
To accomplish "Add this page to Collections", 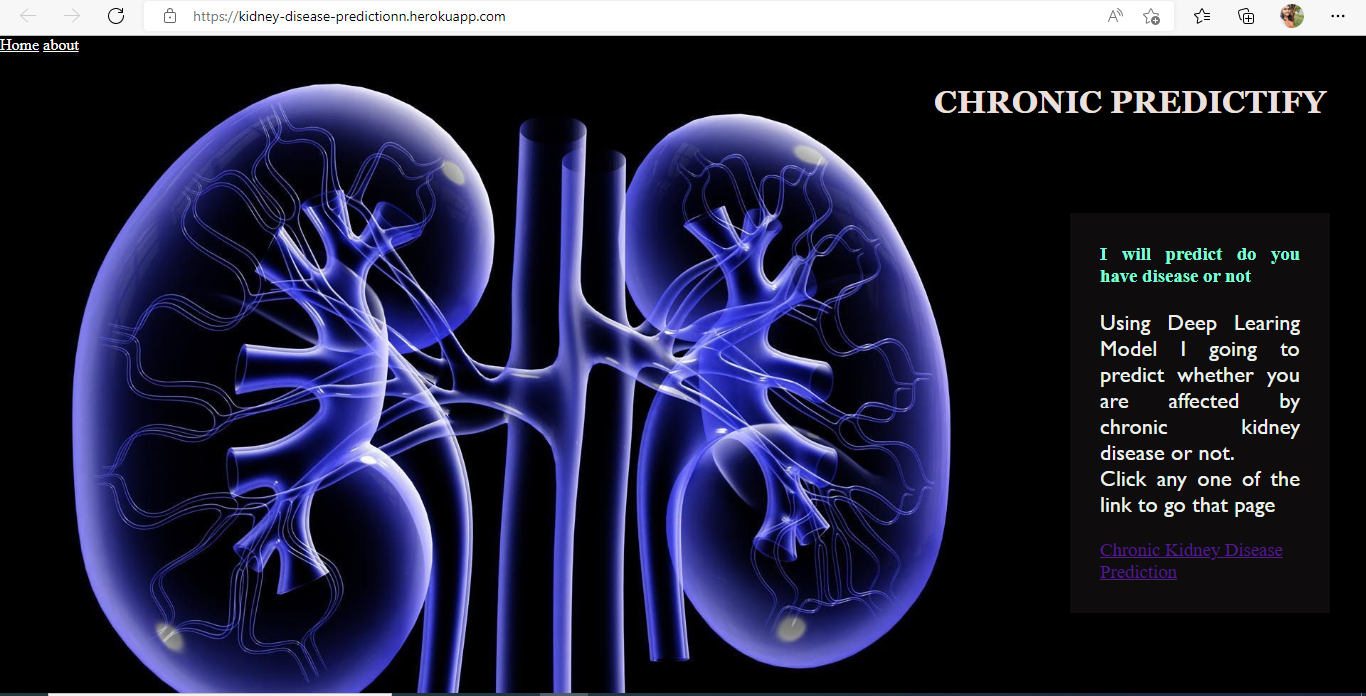I will point(1245,16).
